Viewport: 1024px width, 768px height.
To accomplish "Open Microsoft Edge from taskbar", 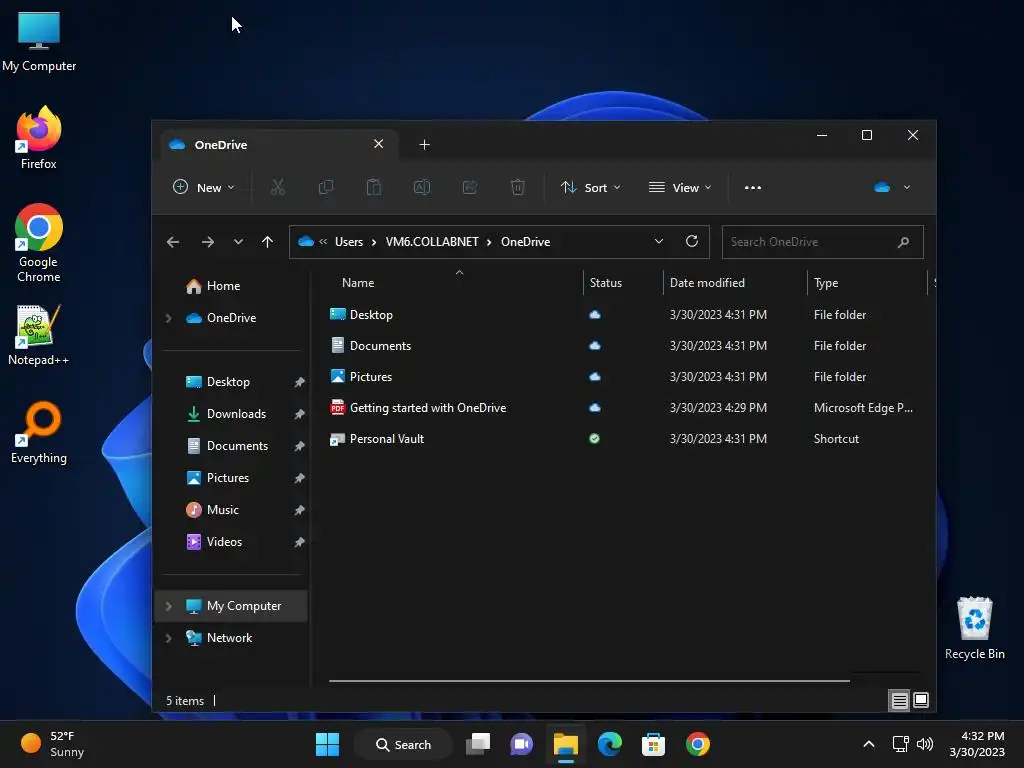I will pos(610,744).
